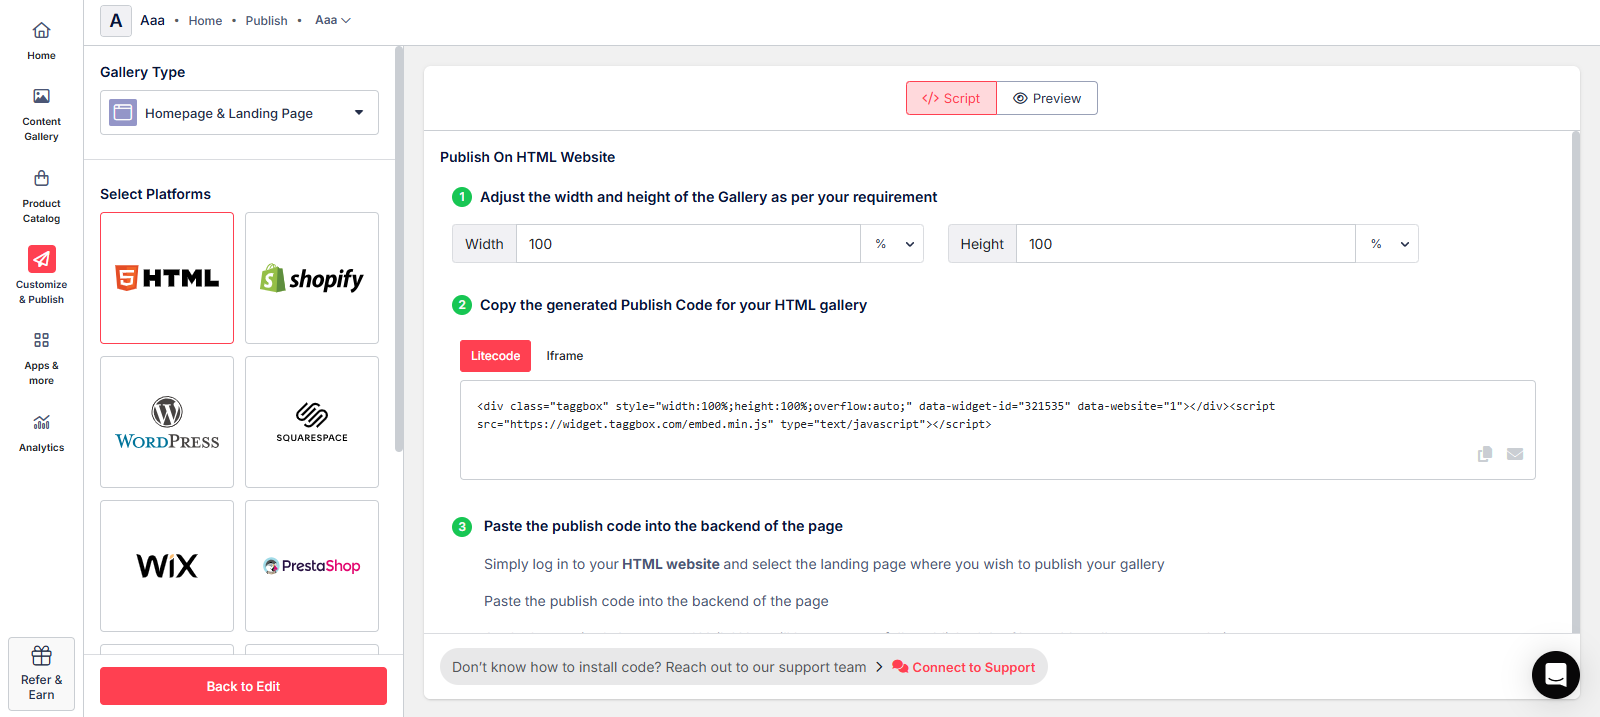Screen dimensions: 1600x717
Task: Click Home breadcrumb link
Action: click(205, 21)
